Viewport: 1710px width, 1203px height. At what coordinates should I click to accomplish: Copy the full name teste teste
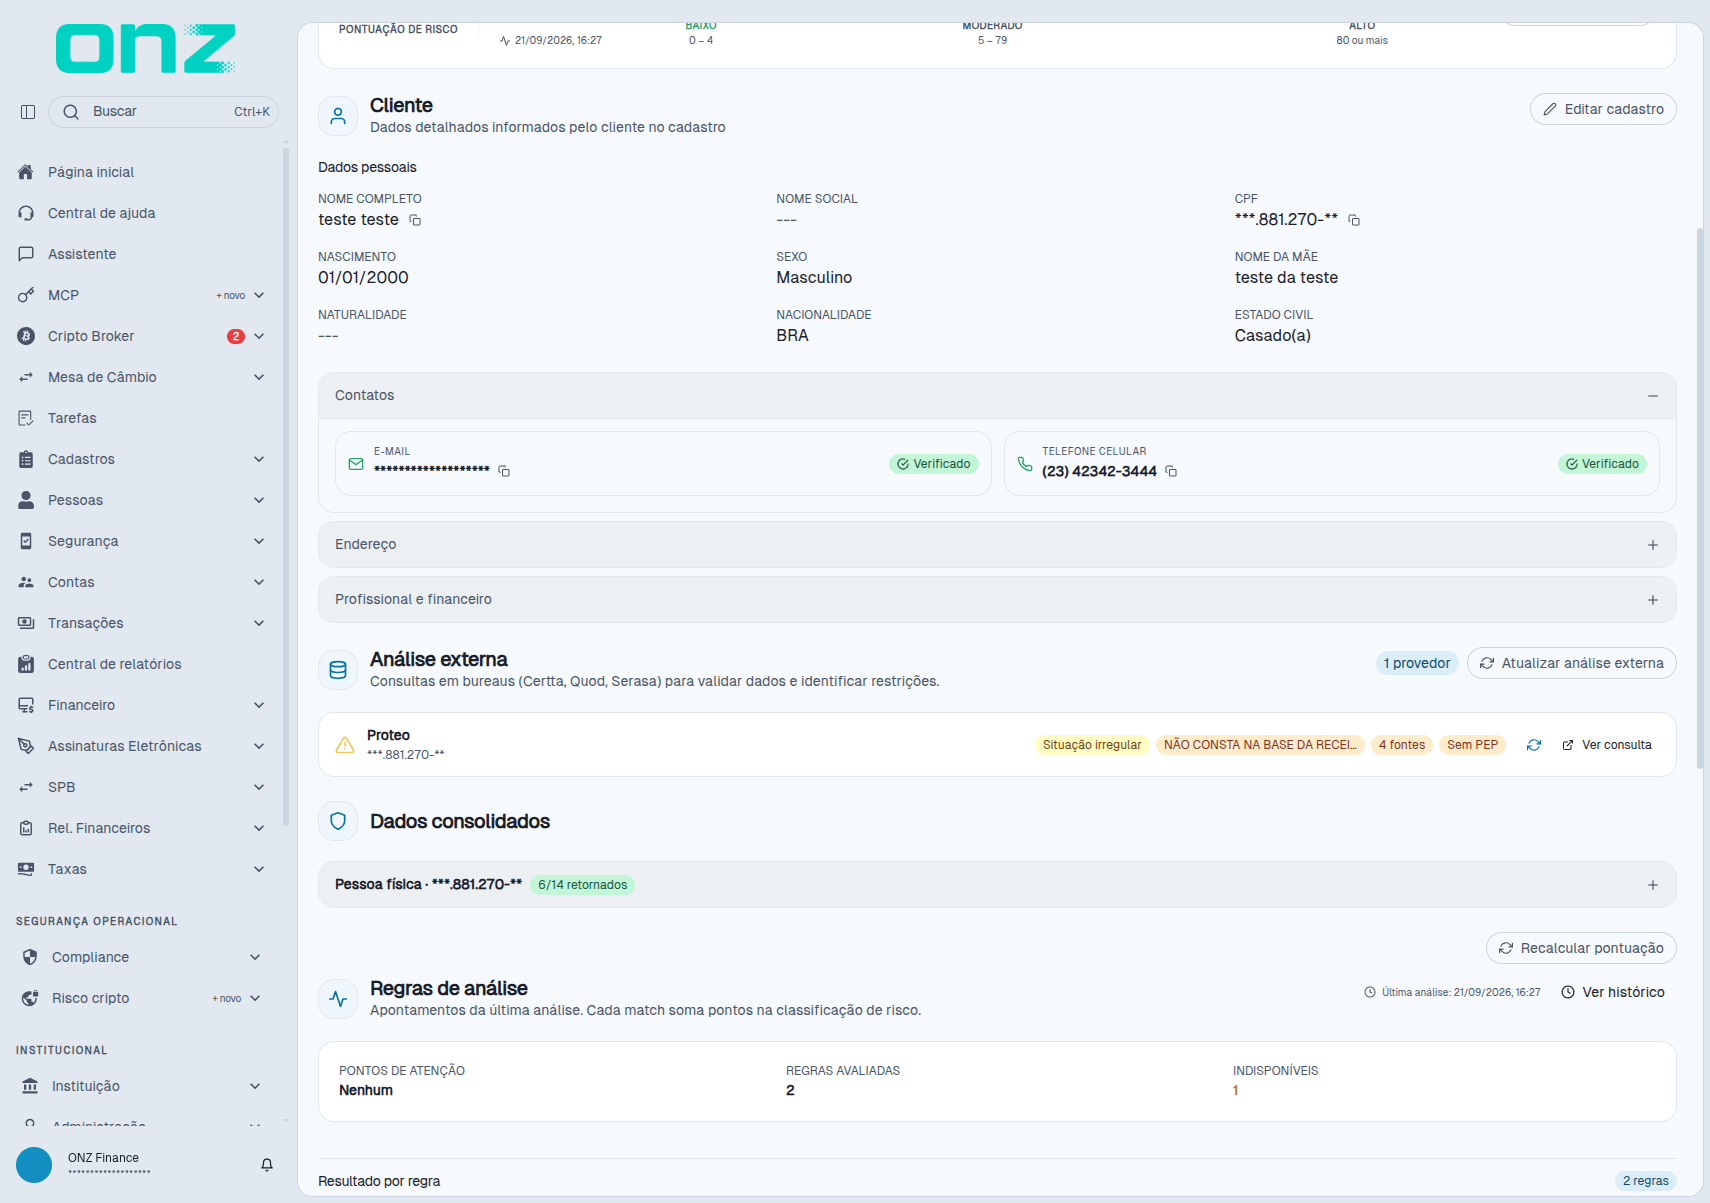tap(415, 220)
